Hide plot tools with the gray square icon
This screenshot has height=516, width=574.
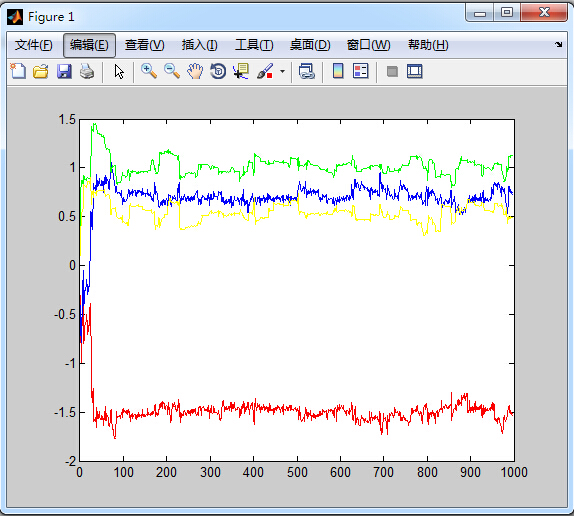(392, 71)
